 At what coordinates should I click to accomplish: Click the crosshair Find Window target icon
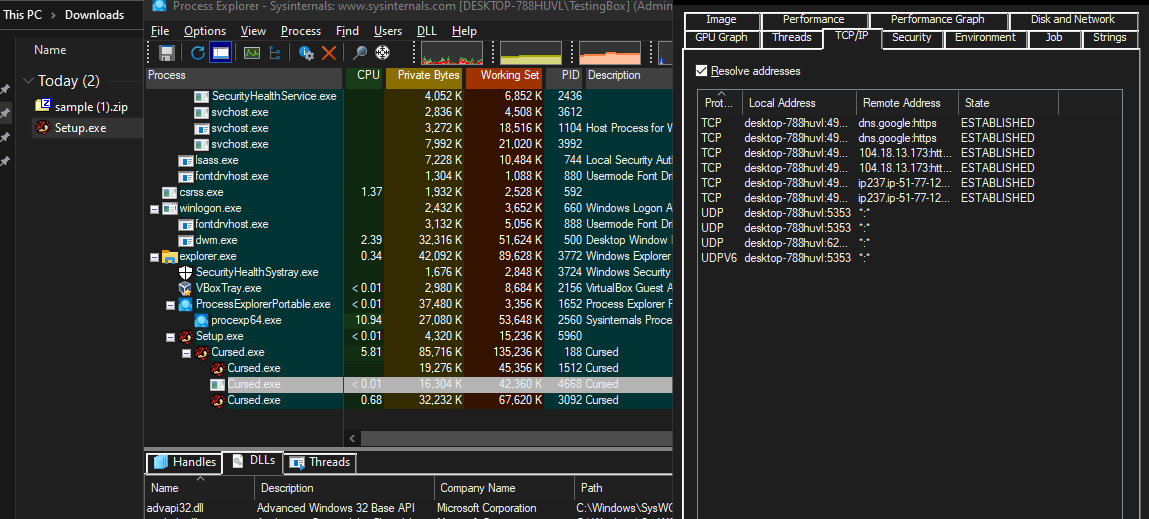coord(382,53)
